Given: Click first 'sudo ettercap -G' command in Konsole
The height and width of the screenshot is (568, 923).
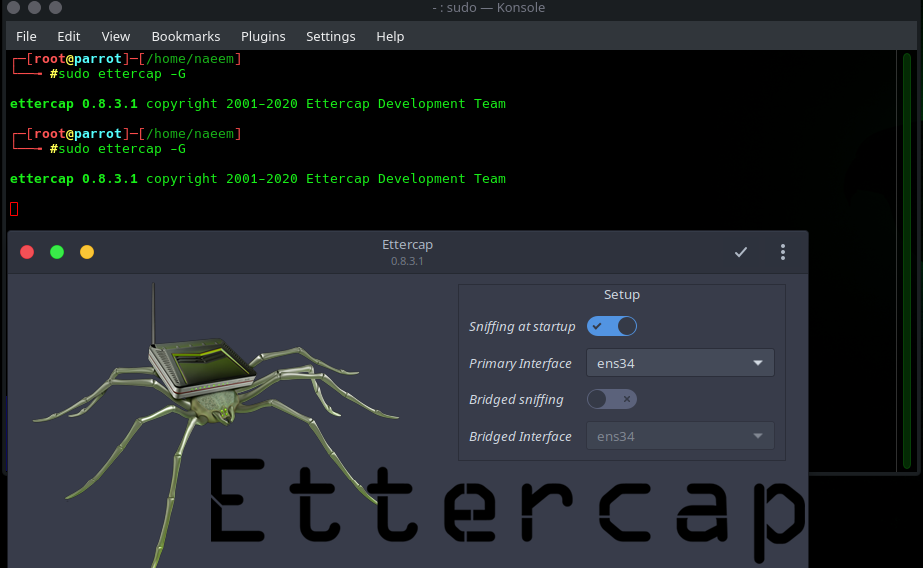Looking at the screenshot, I should tap(122, 74).
